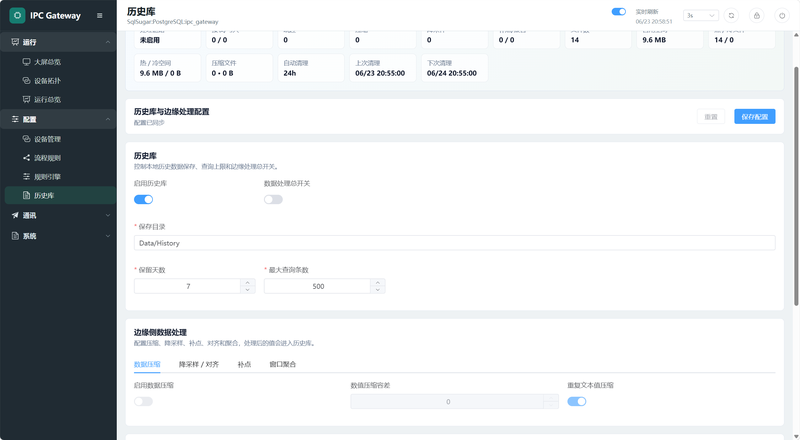Image resolution: width=800 pixels, height=440 pixels.
Task: Open 大屏总览 in the sidebar
Action: tap(58, 62)
